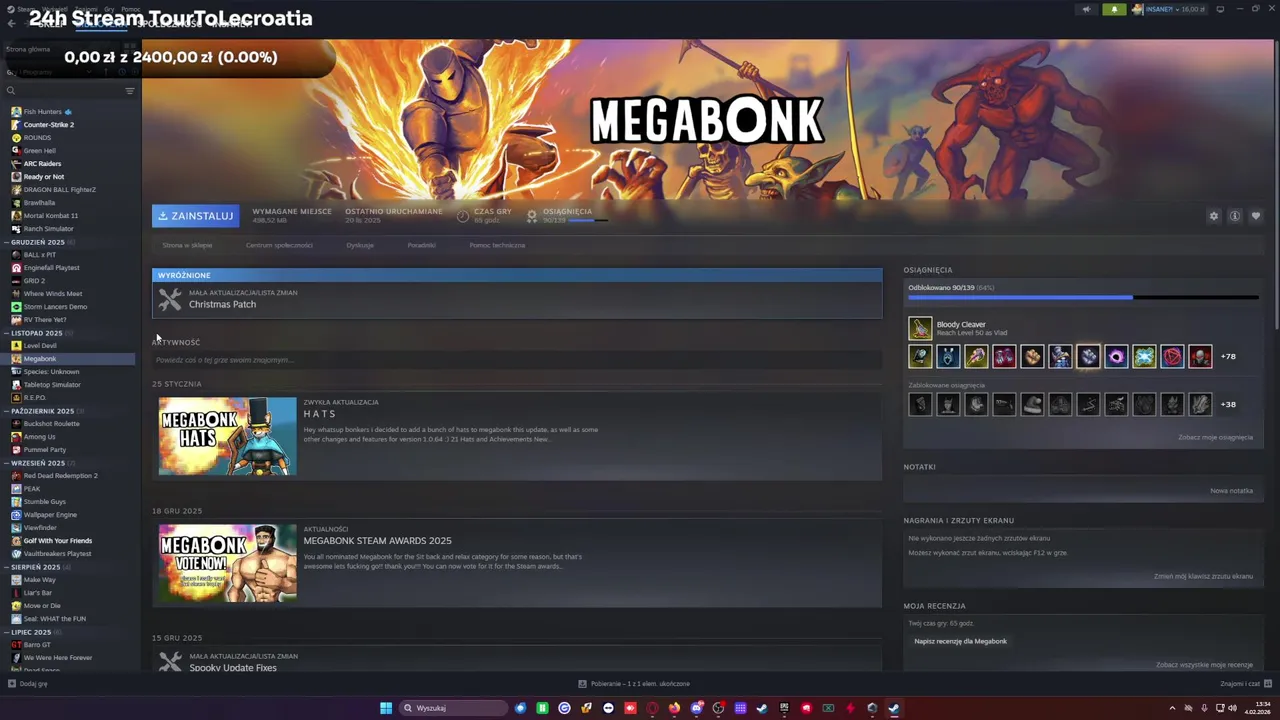
Task: Click the Add game plus icon
Action: coord(11,684)
